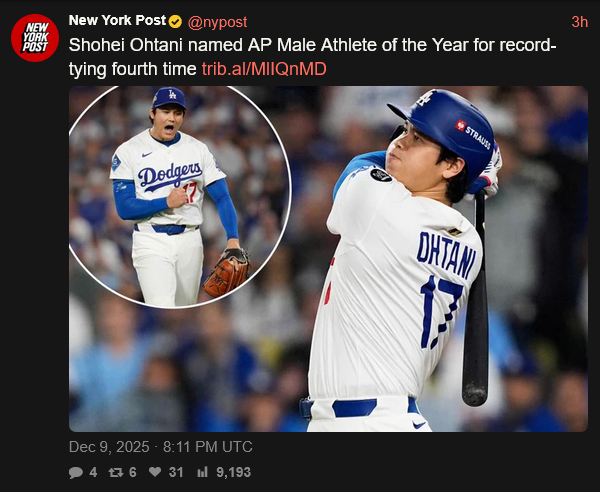Click the retweet count 6

133,472
